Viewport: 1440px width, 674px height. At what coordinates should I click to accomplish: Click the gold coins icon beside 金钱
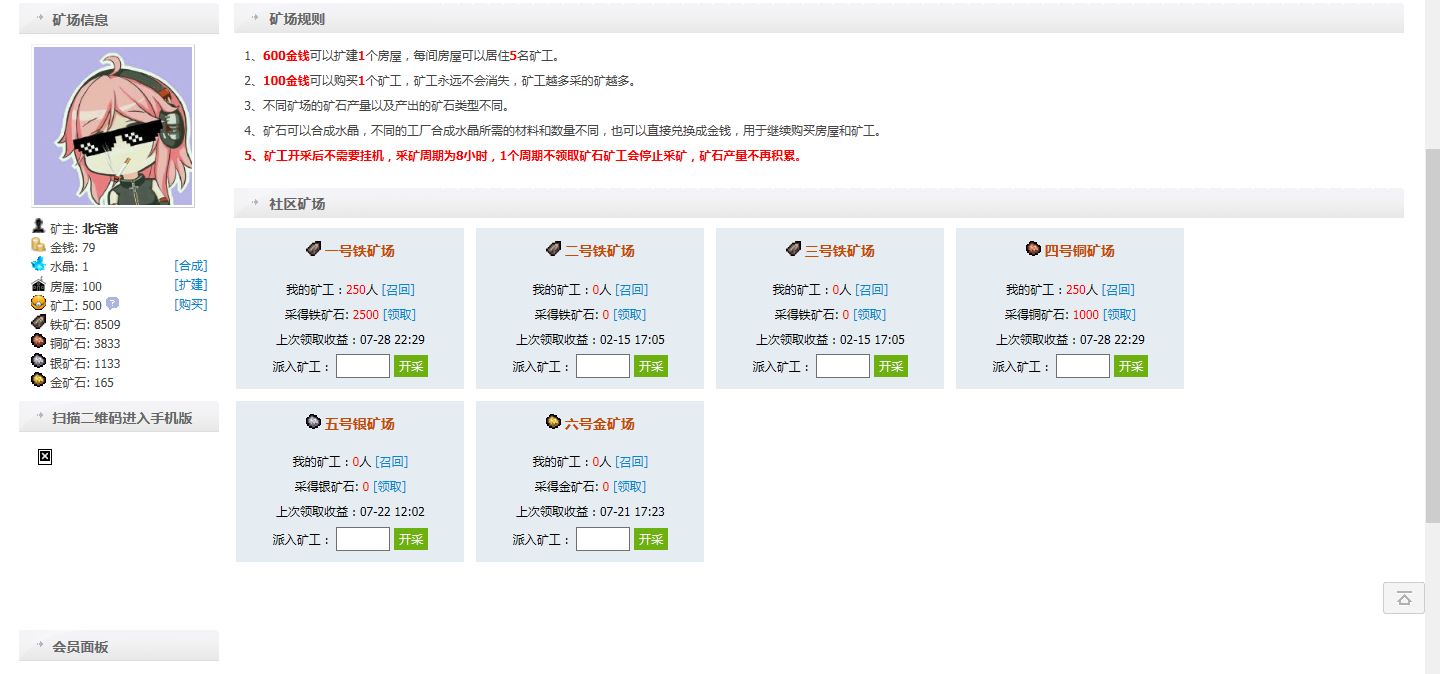(38, 245)
